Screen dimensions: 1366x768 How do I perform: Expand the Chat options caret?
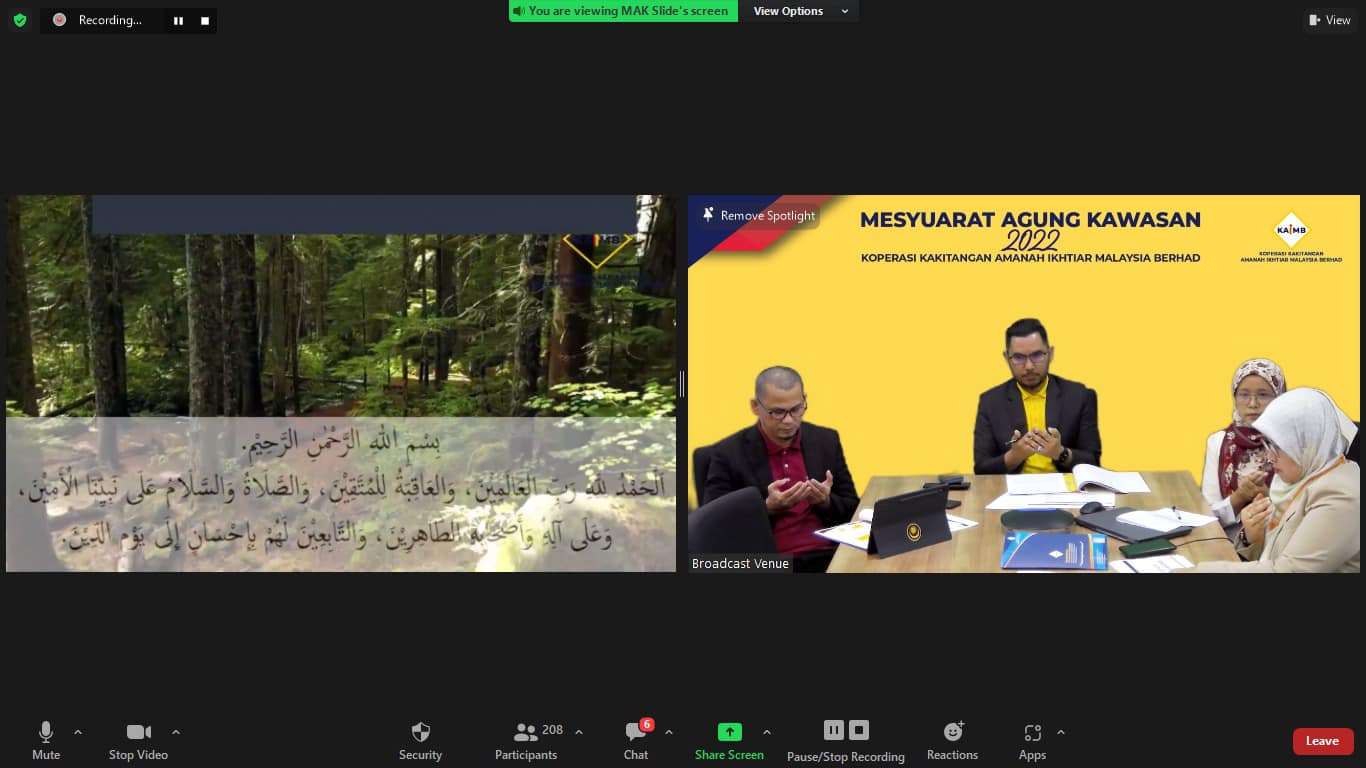point(669,732)
